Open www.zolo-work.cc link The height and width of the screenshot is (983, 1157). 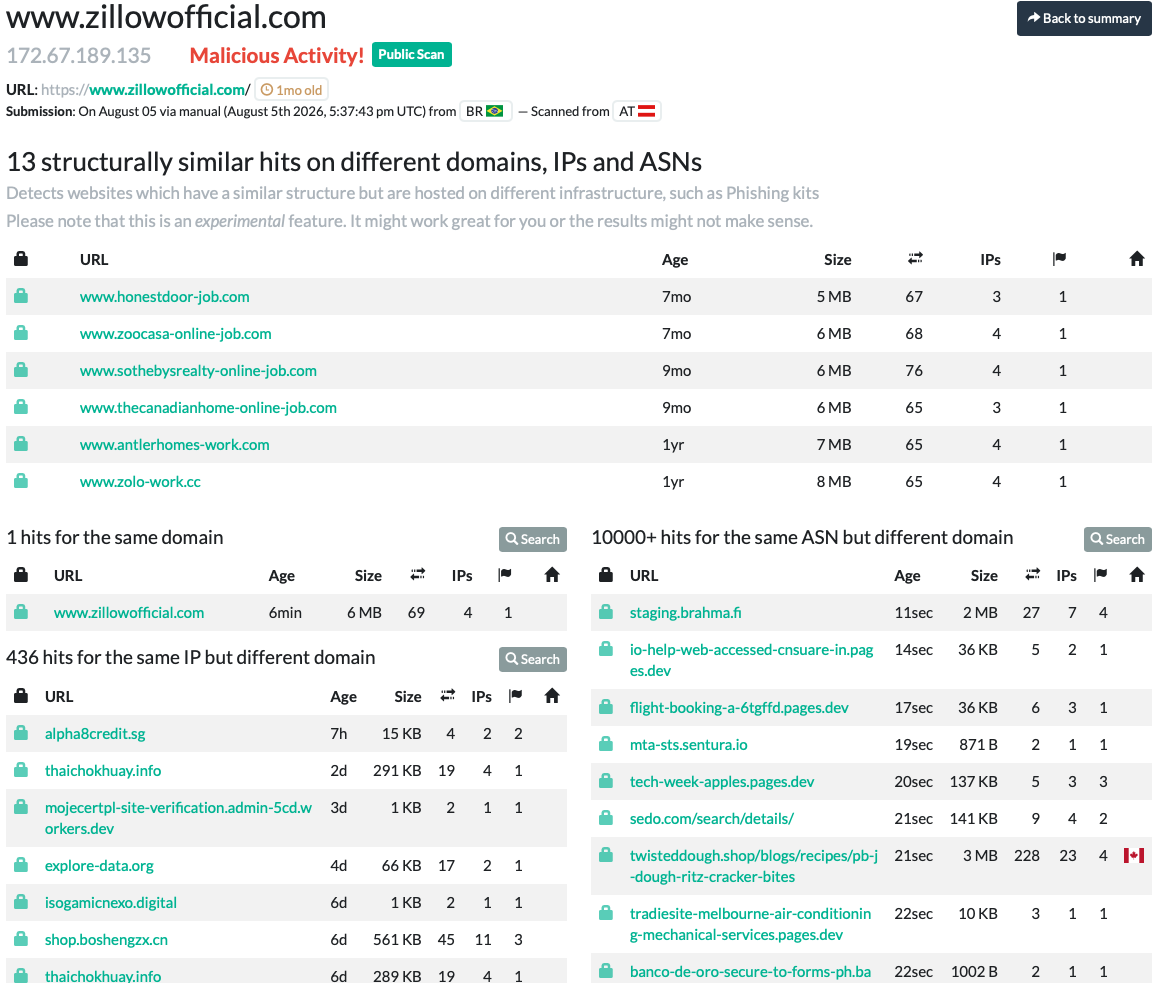(x=140, y=481)
